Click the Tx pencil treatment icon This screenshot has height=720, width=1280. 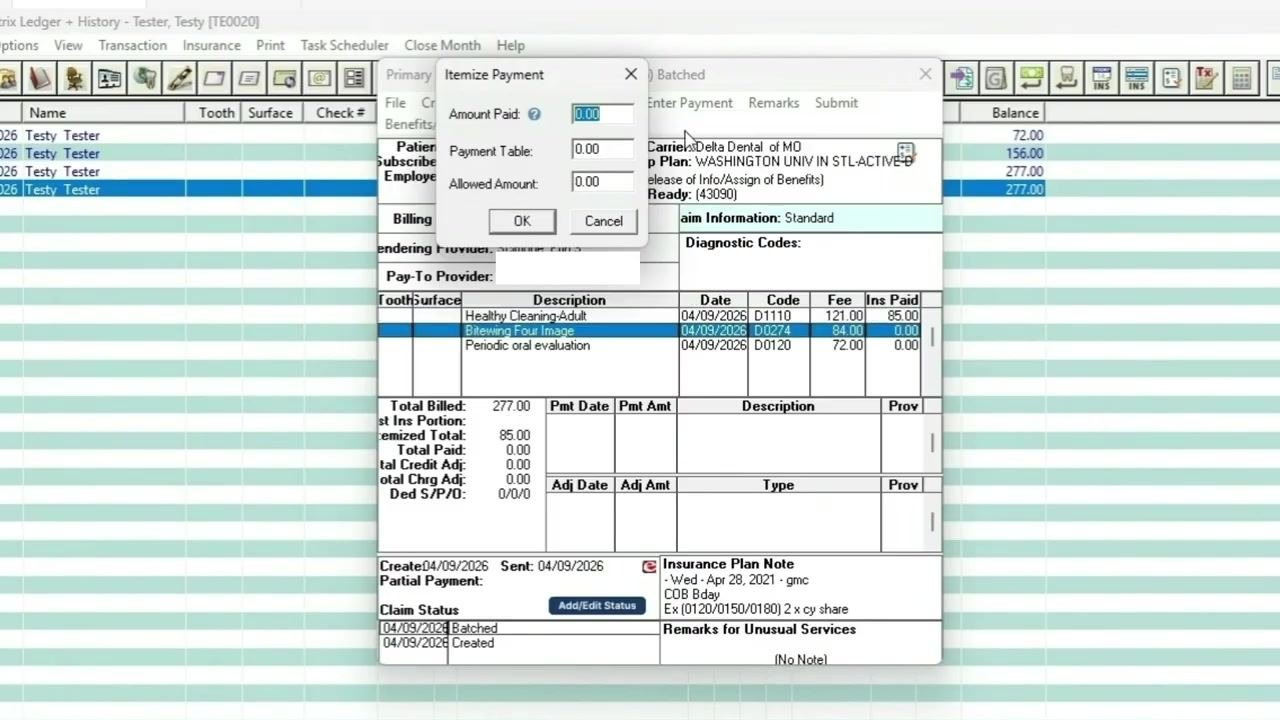1207,77
